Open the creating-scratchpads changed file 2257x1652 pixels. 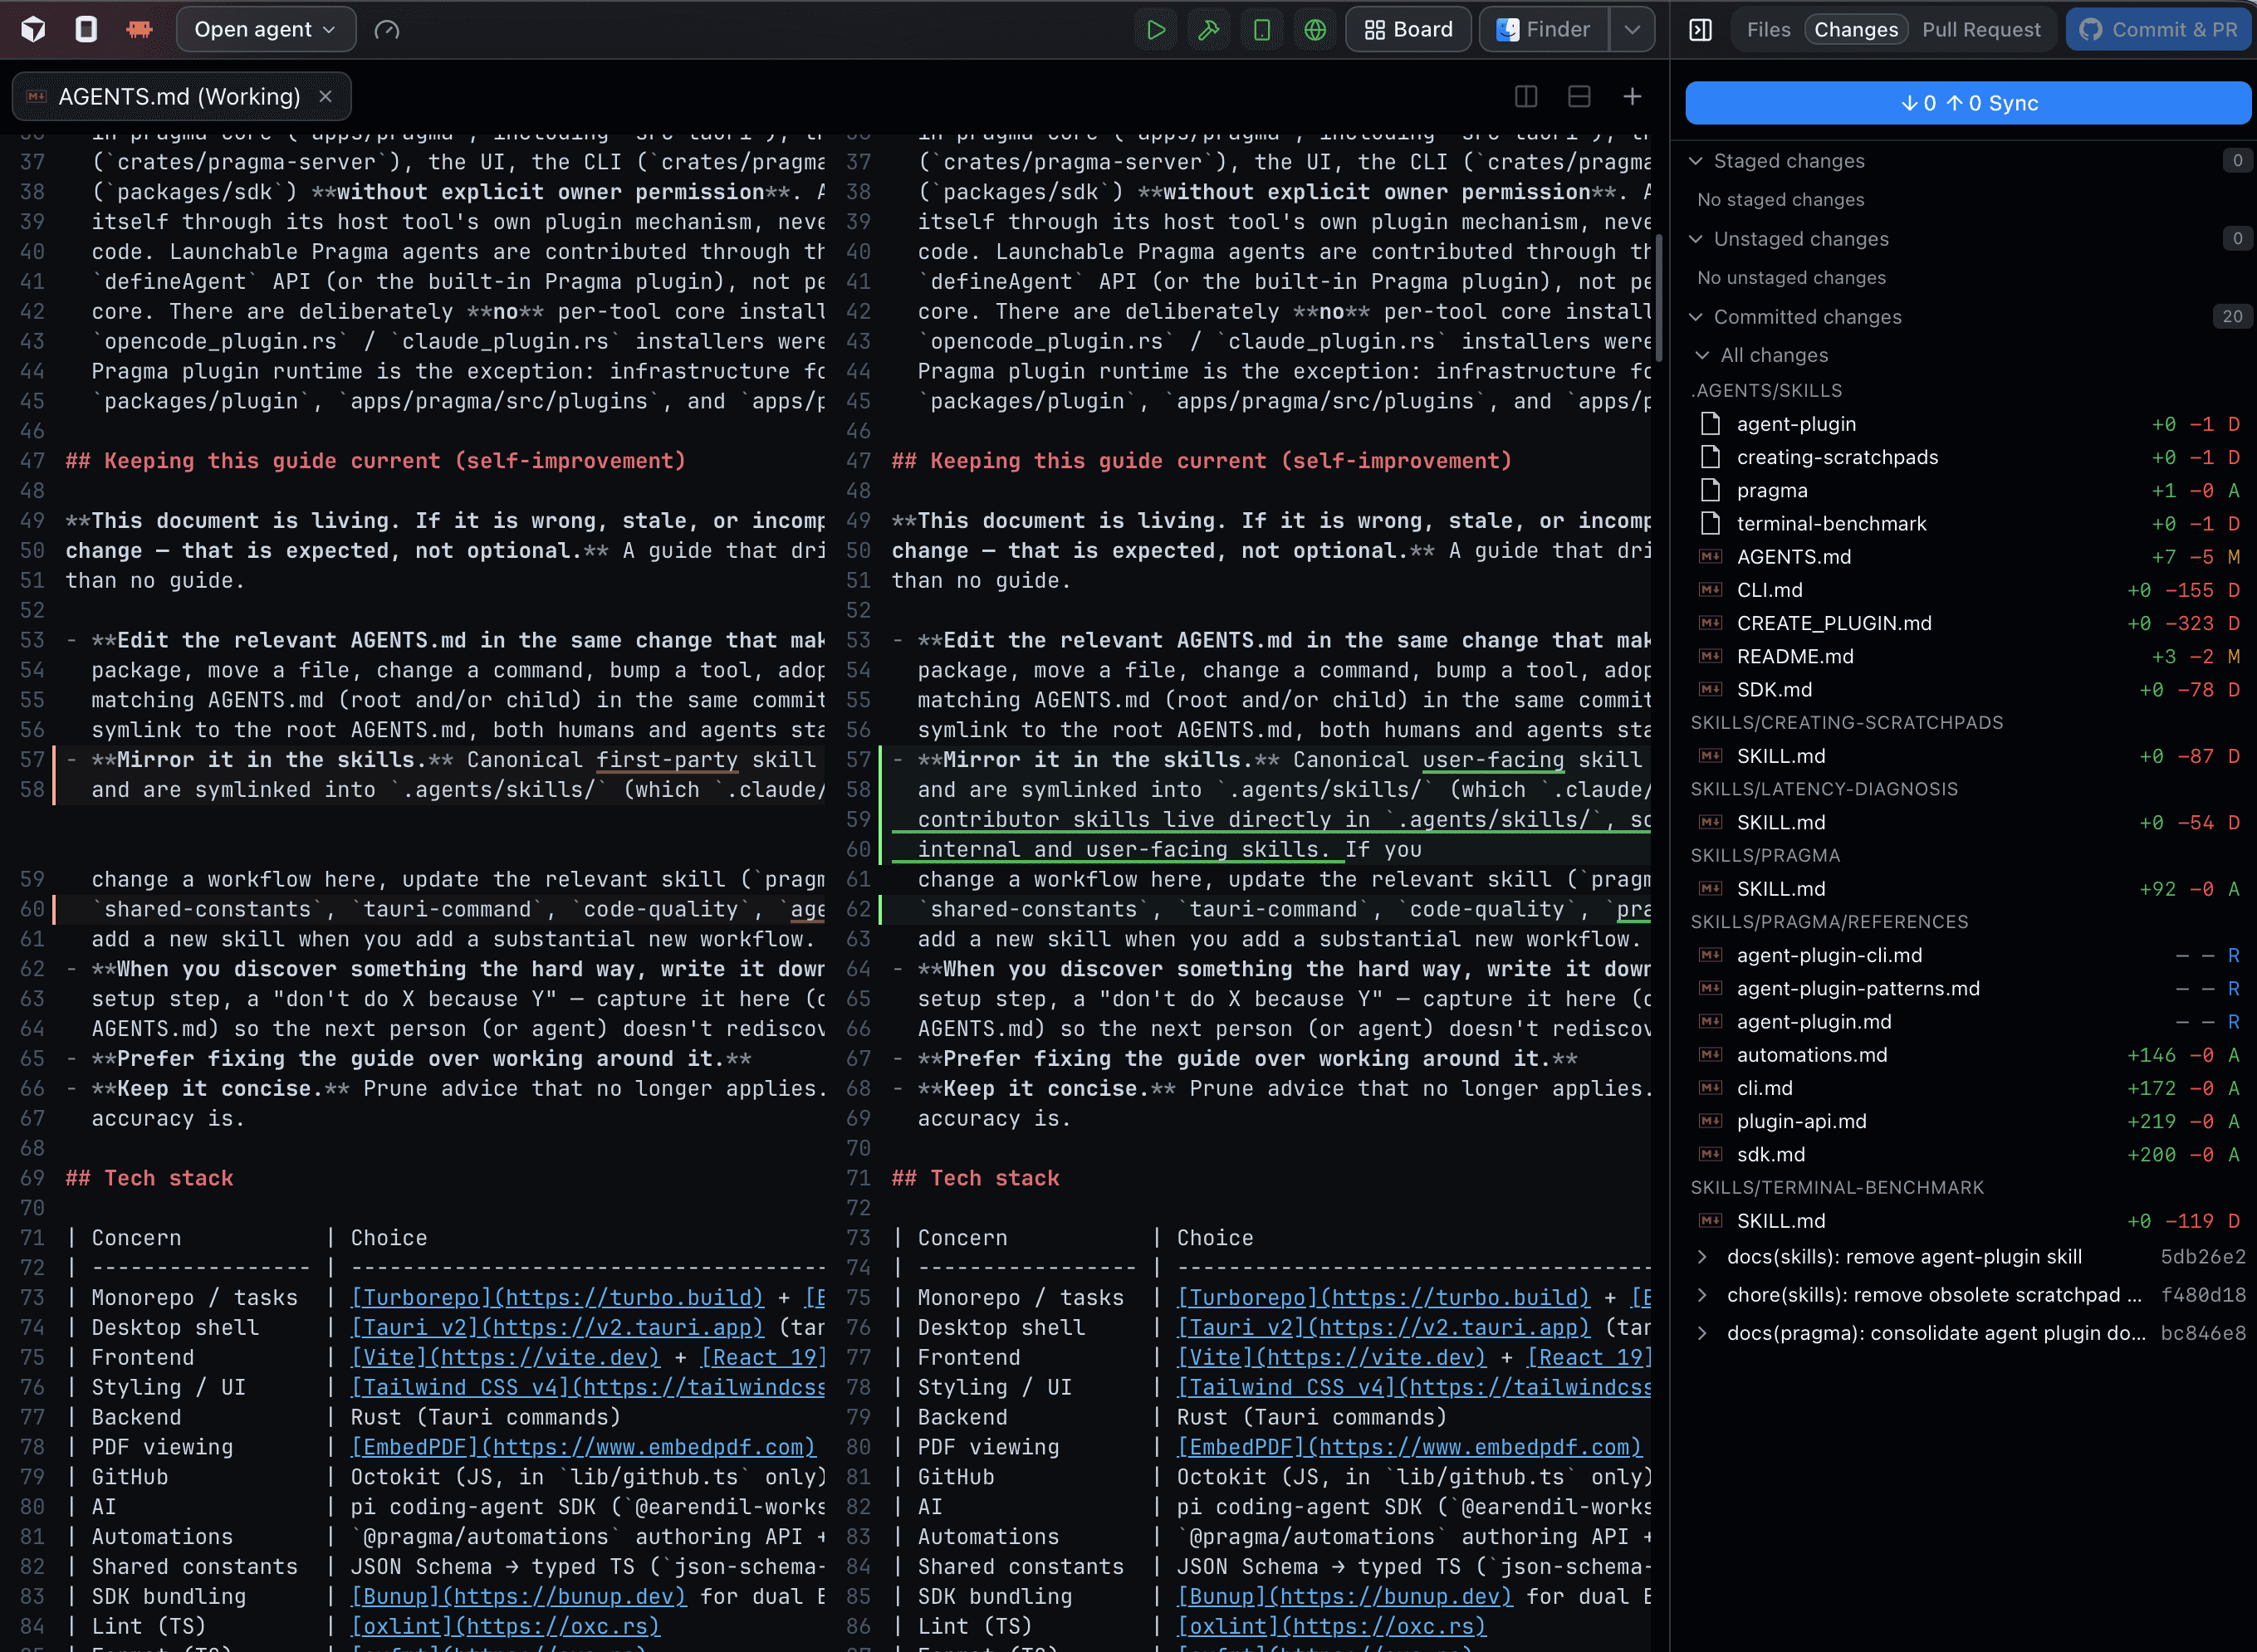(x=1968, y=457)
